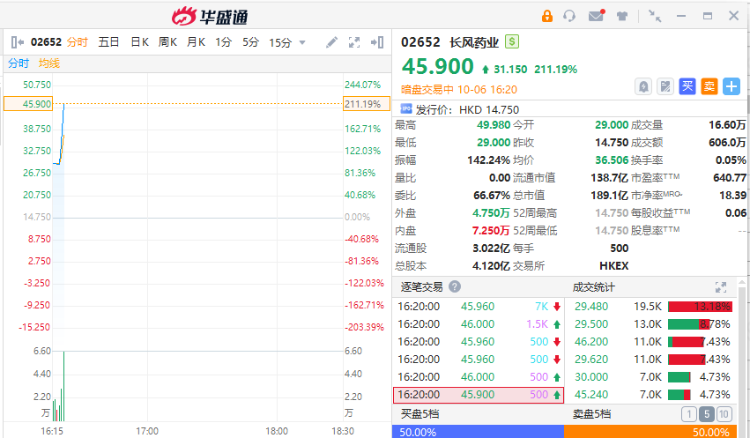Click the shirt skin theme icon

point(622,16)
